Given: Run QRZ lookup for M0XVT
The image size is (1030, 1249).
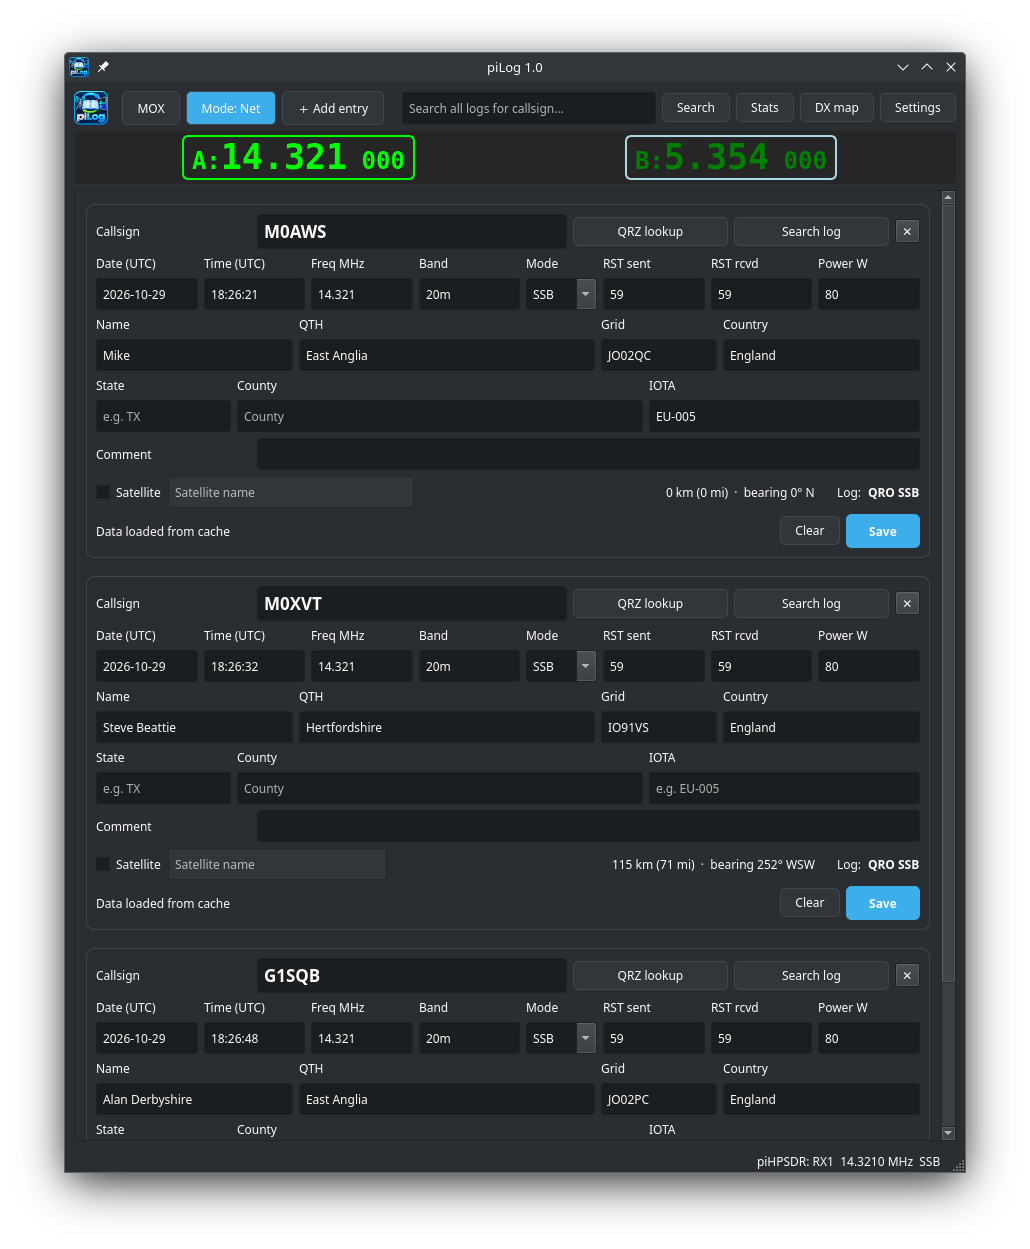Looking at the screenshot, I should [650, 603].
